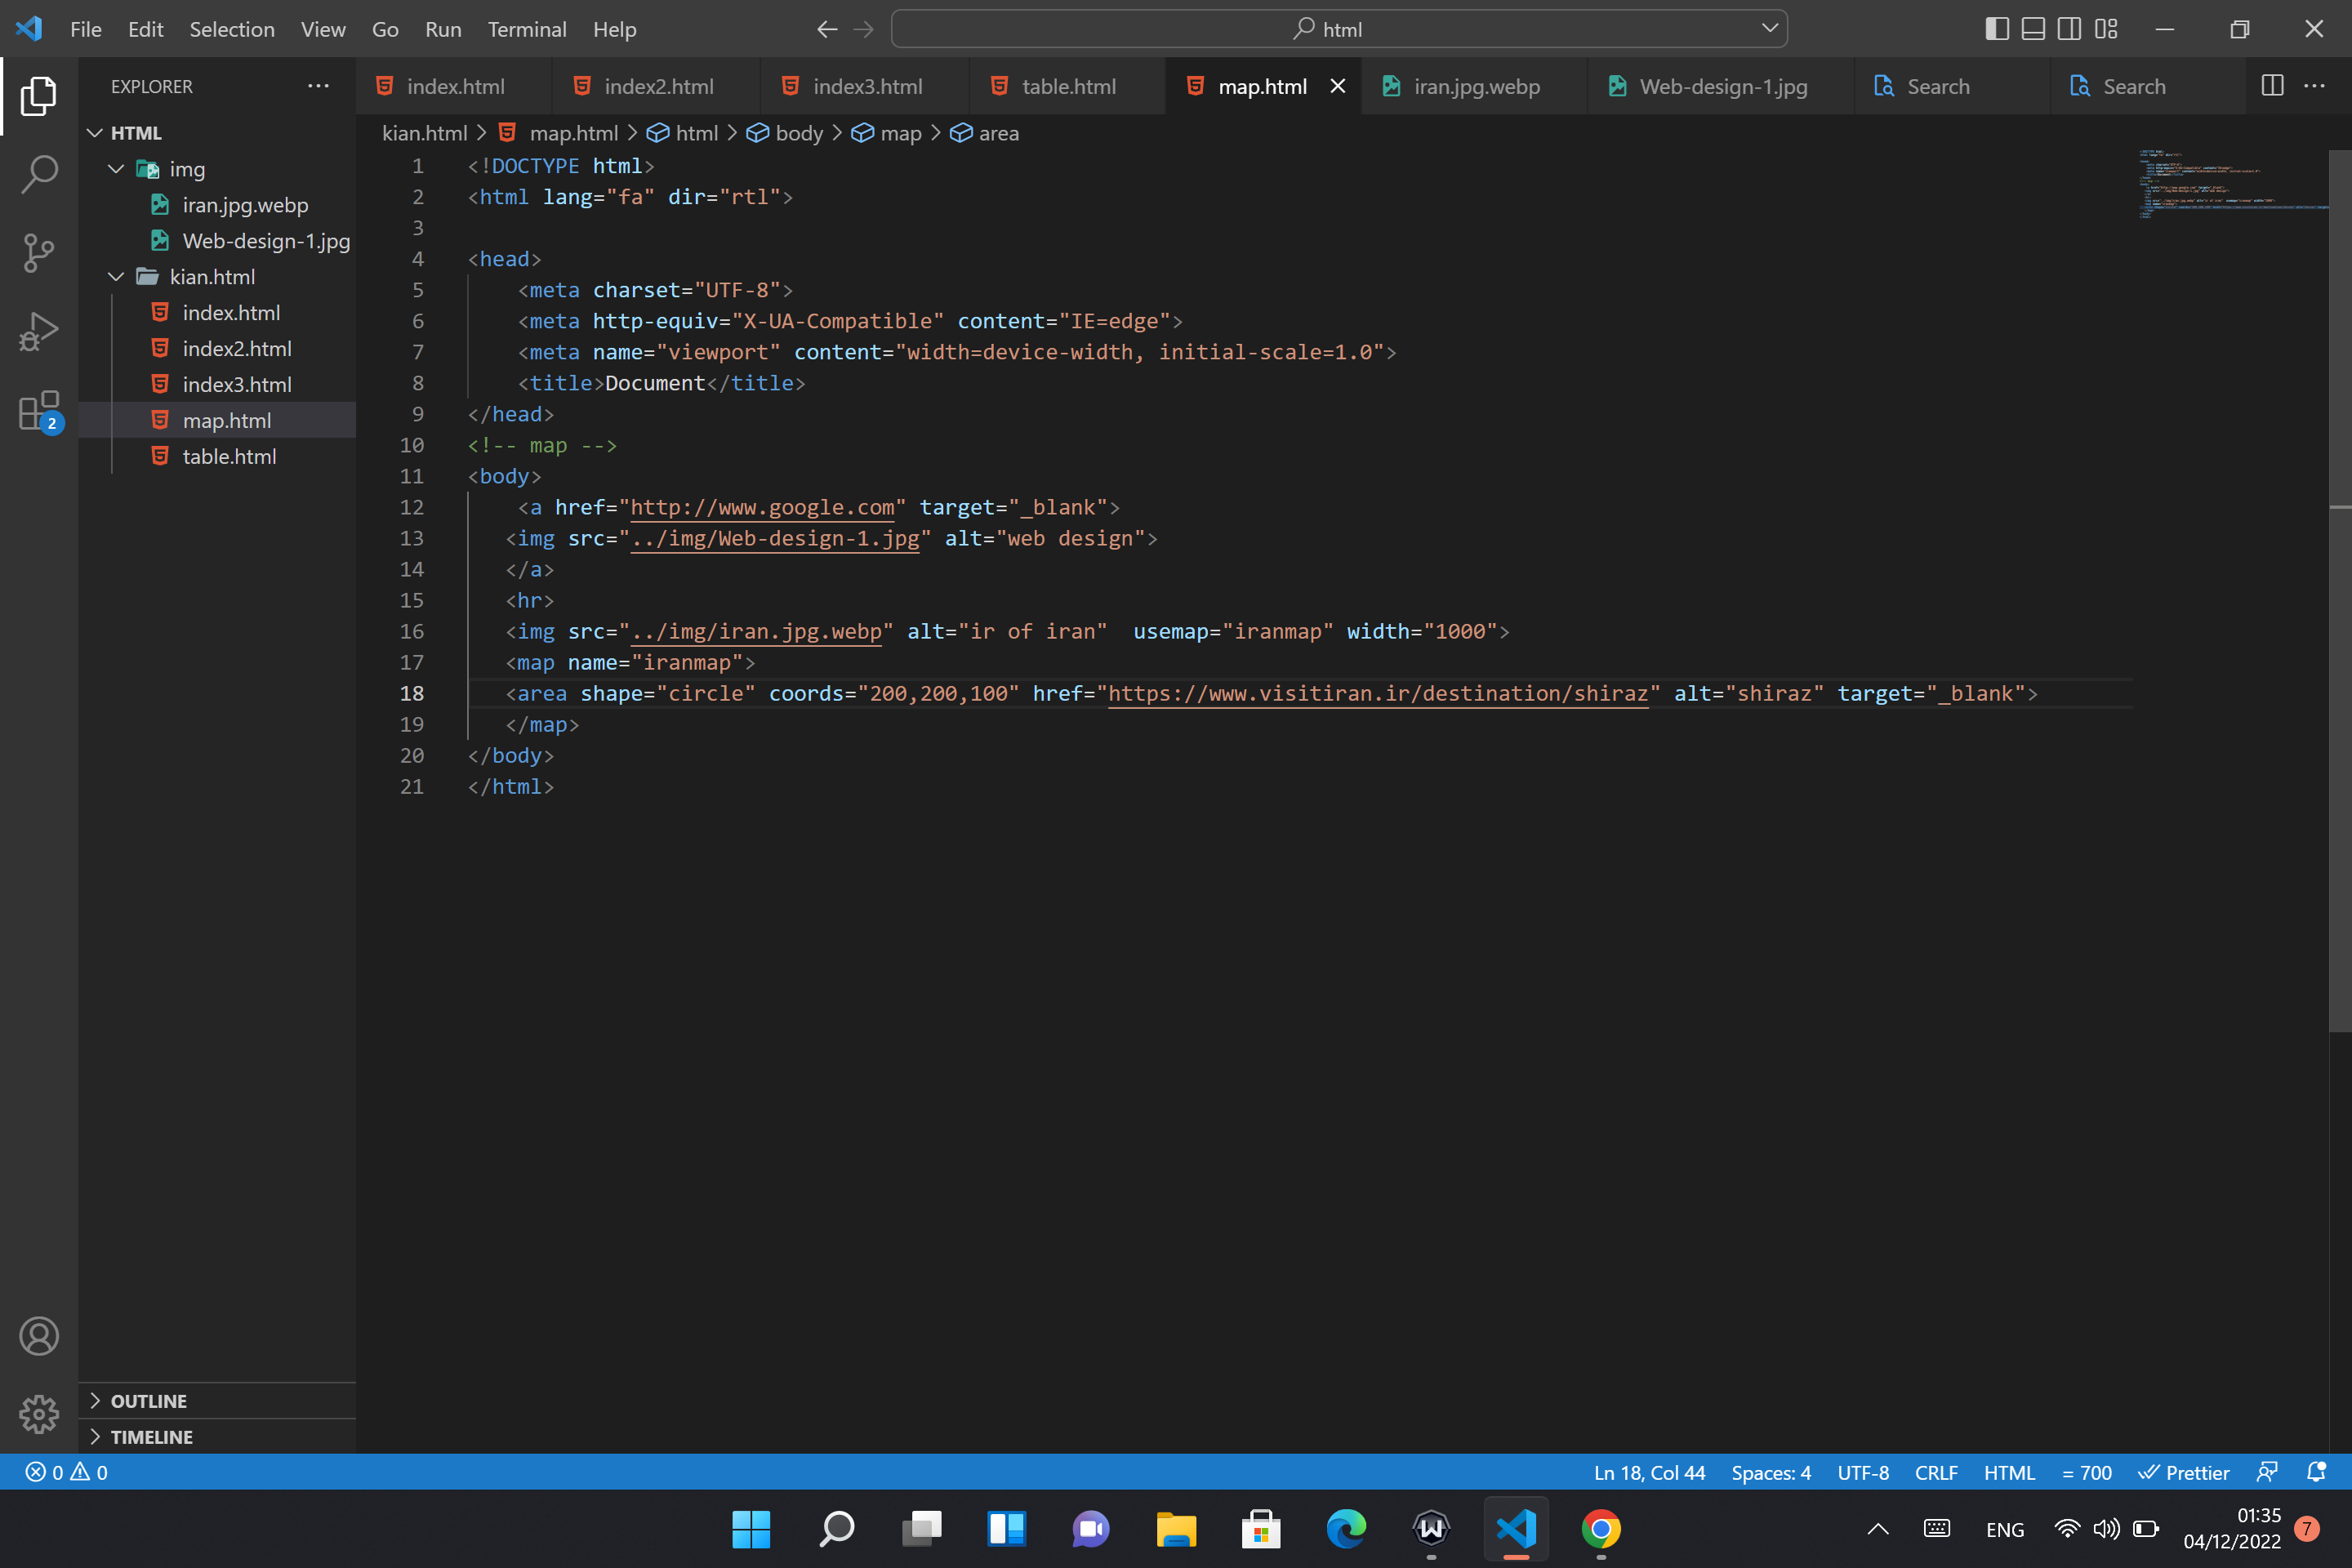This screenshot has height=1568, width=2352.
Task: Open Microsoft Store from the taskbar
Action: 1261,1528
